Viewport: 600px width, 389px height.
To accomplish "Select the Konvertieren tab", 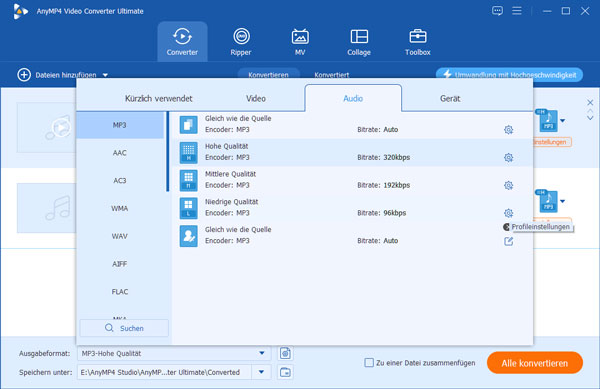I will point(268,74).
